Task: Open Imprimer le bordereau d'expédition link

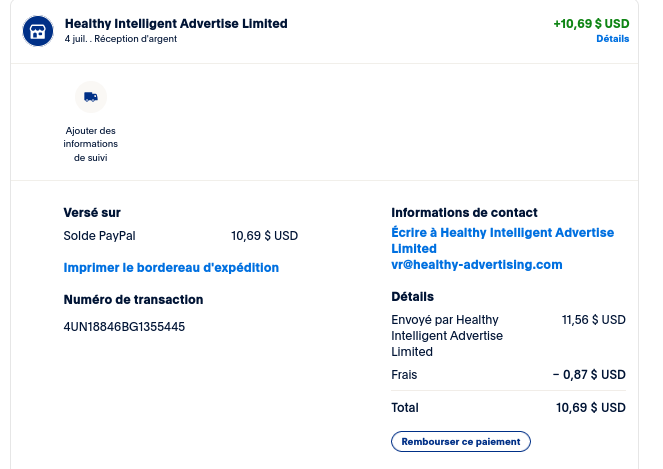Action: (x=171, y=268)
